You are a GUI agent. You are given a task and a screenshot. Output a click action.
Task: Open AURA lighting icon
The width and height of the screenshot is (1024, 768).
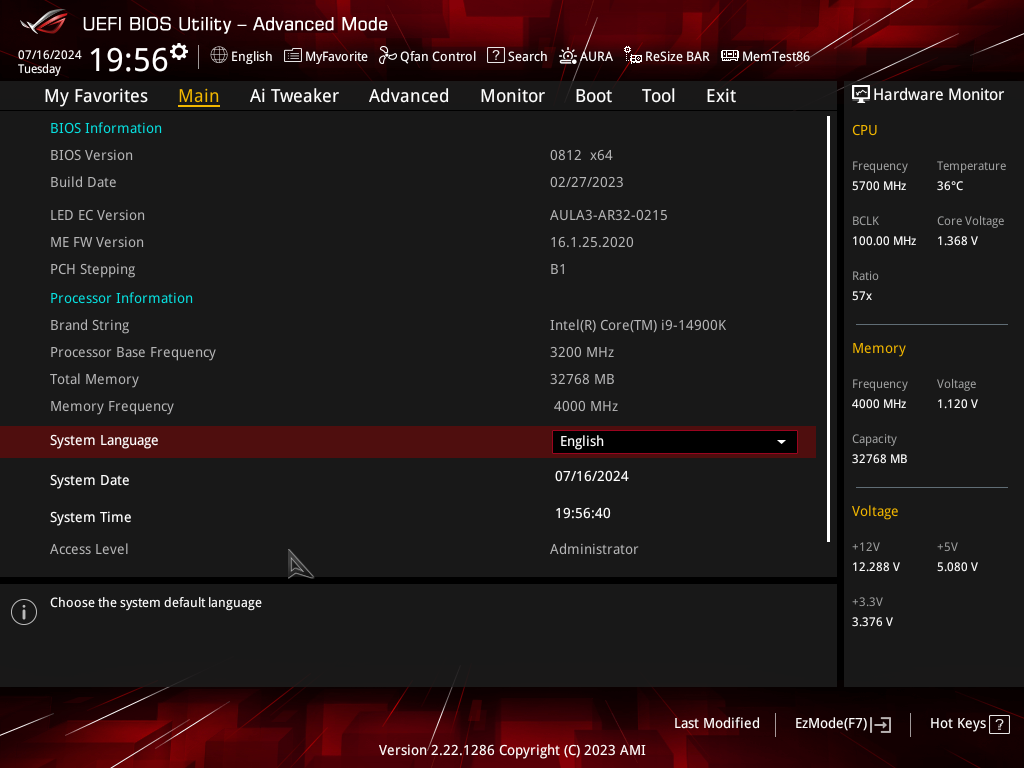pos(568,56)
